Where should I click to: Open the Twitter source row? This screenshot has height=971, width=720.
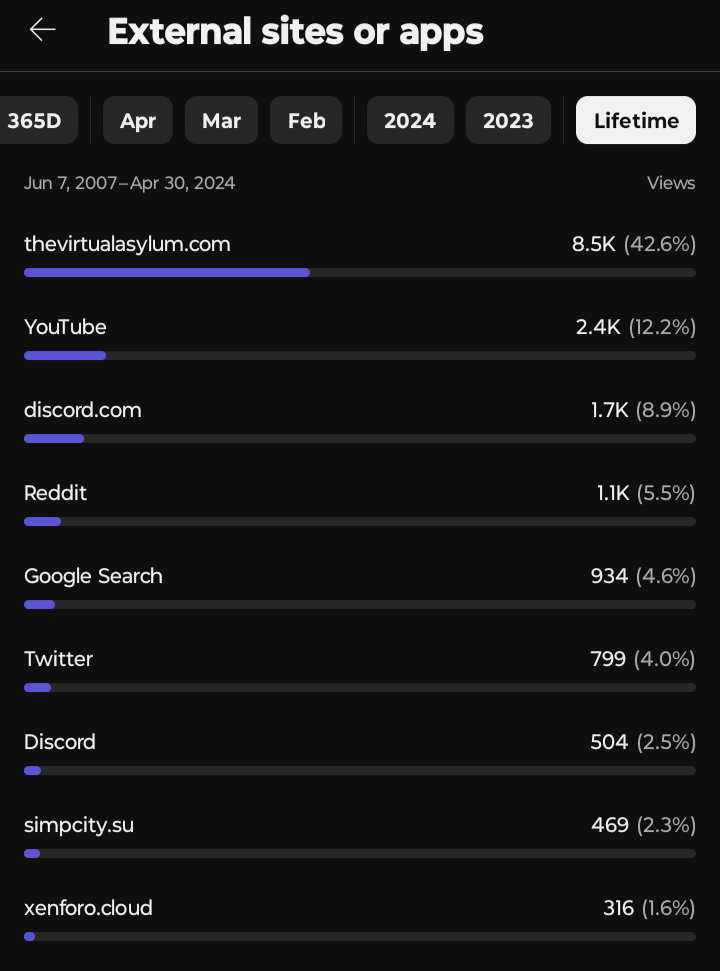[360, 669]
